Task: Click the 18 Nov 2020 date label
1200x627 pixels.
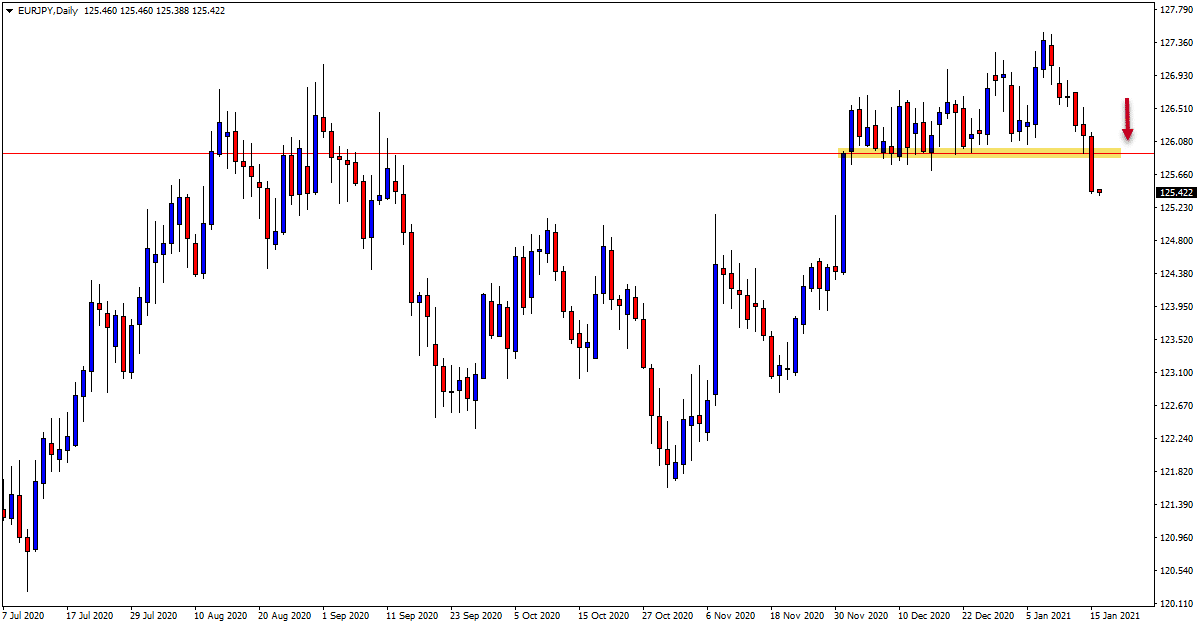Action: pyautogui.click(x=795, y=616)
